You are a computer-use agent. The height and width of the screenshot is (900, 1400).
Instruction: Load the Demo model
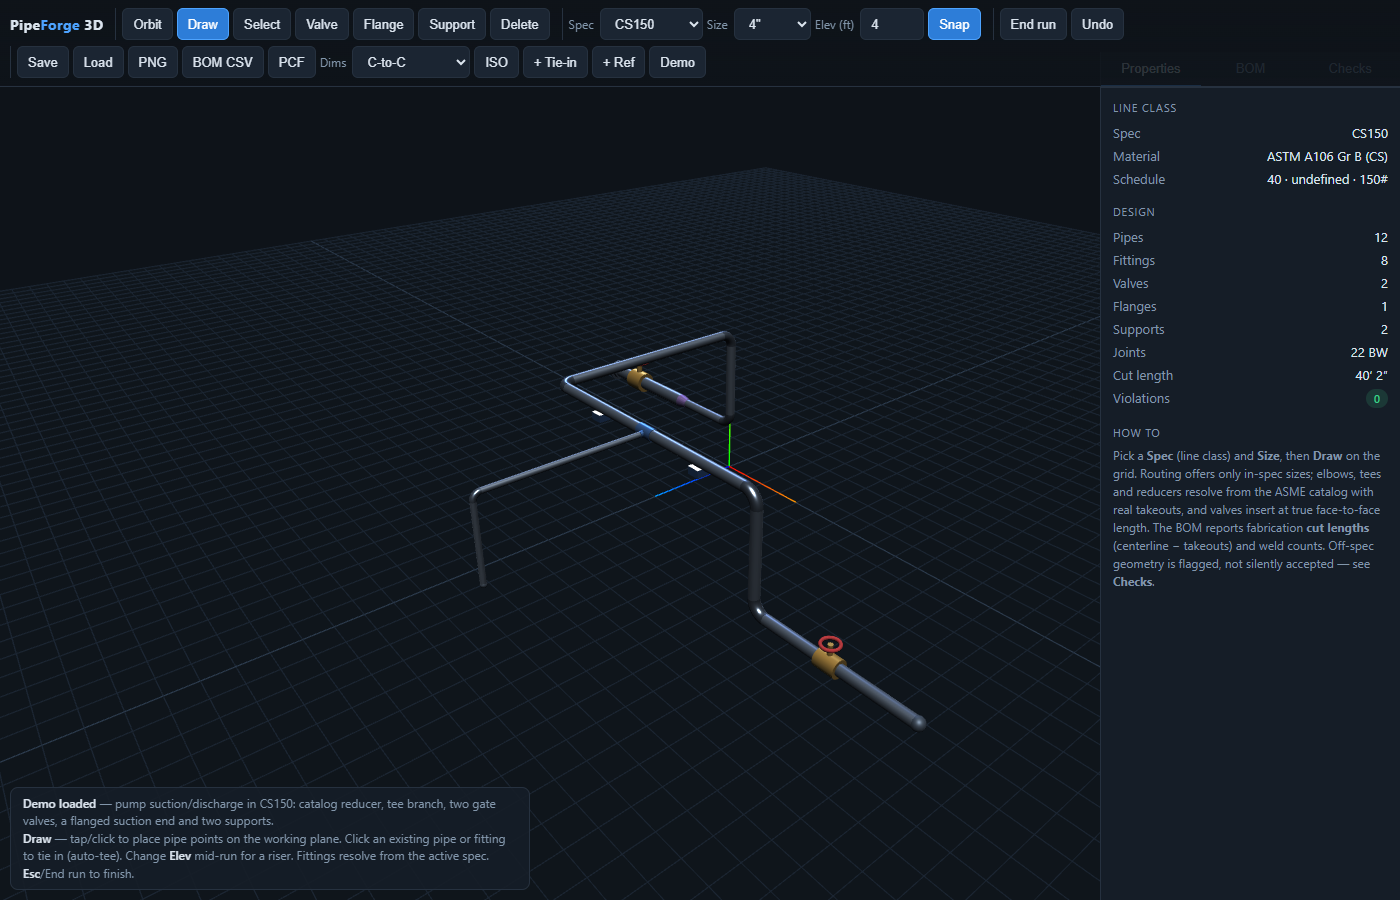tap(677, 62)
